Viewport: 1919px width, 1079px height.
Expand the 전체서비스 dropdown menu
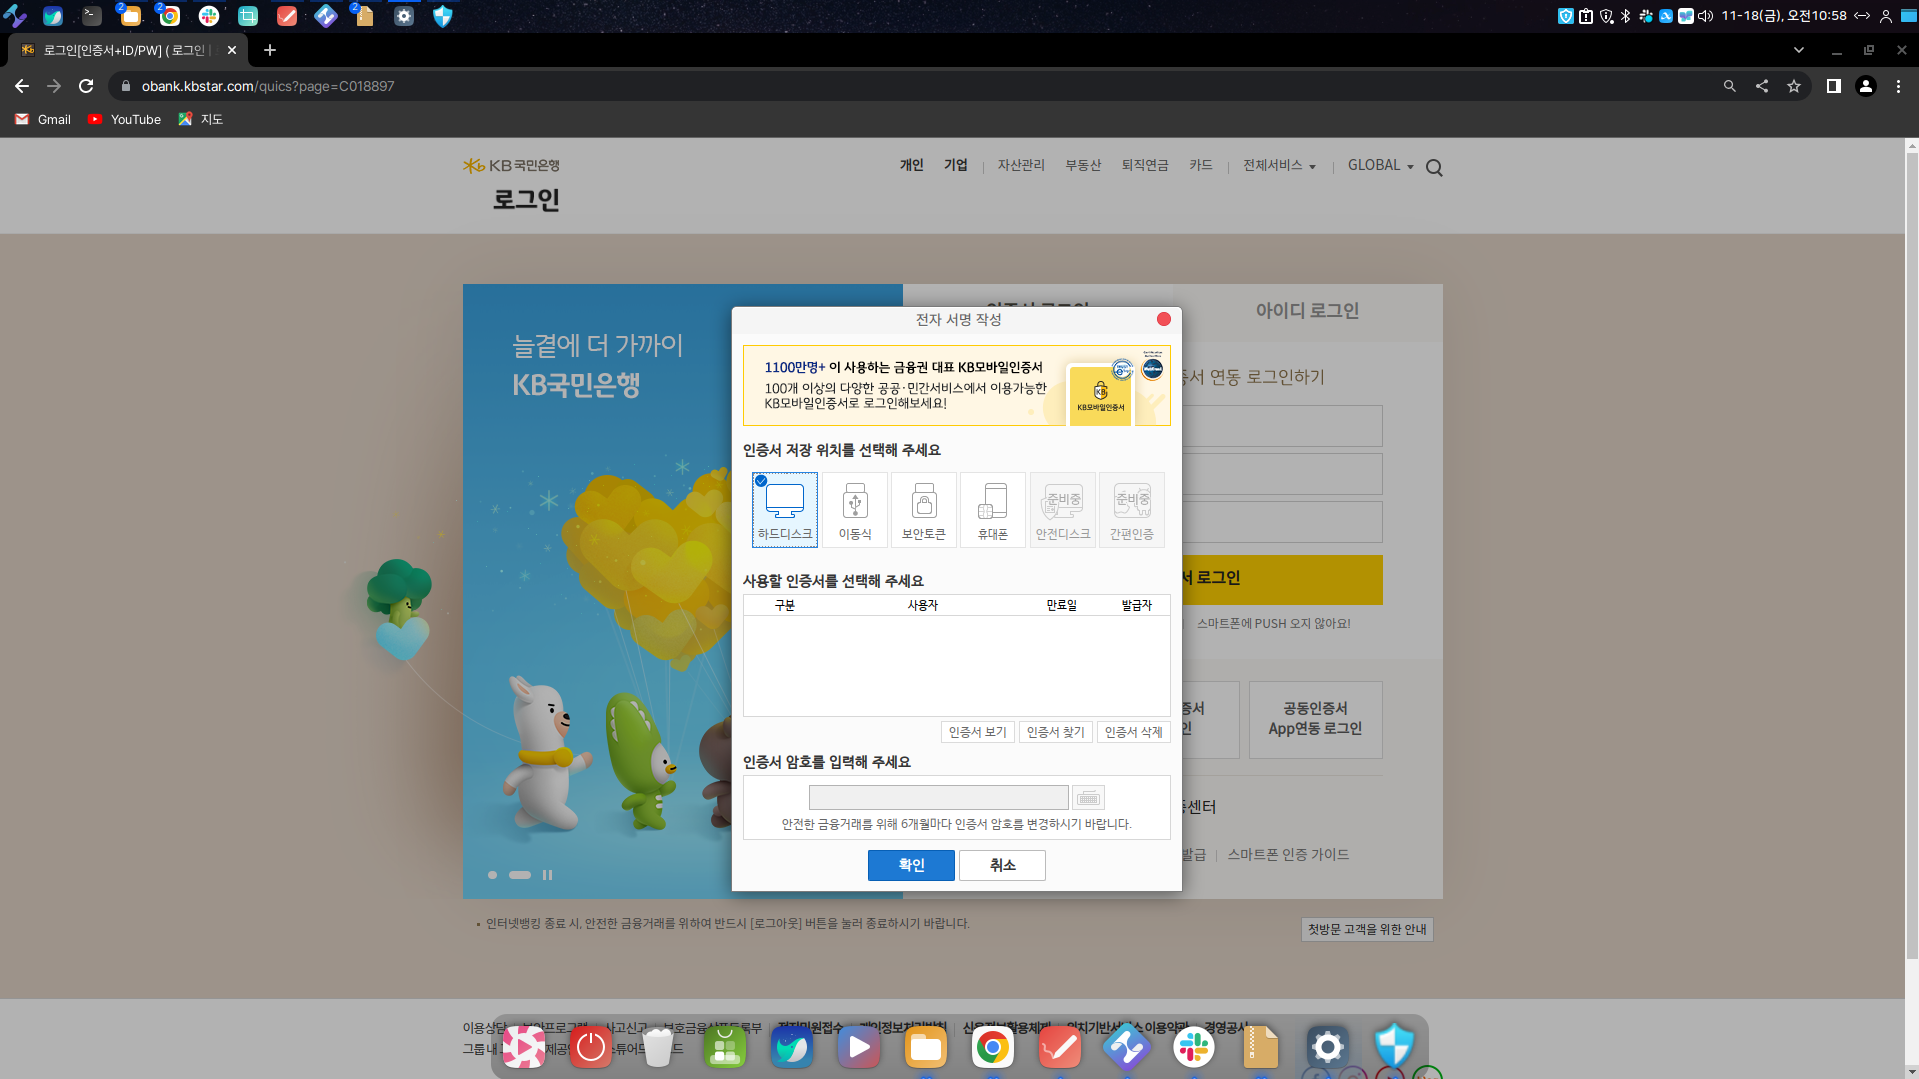click(x=1279, y=165)
